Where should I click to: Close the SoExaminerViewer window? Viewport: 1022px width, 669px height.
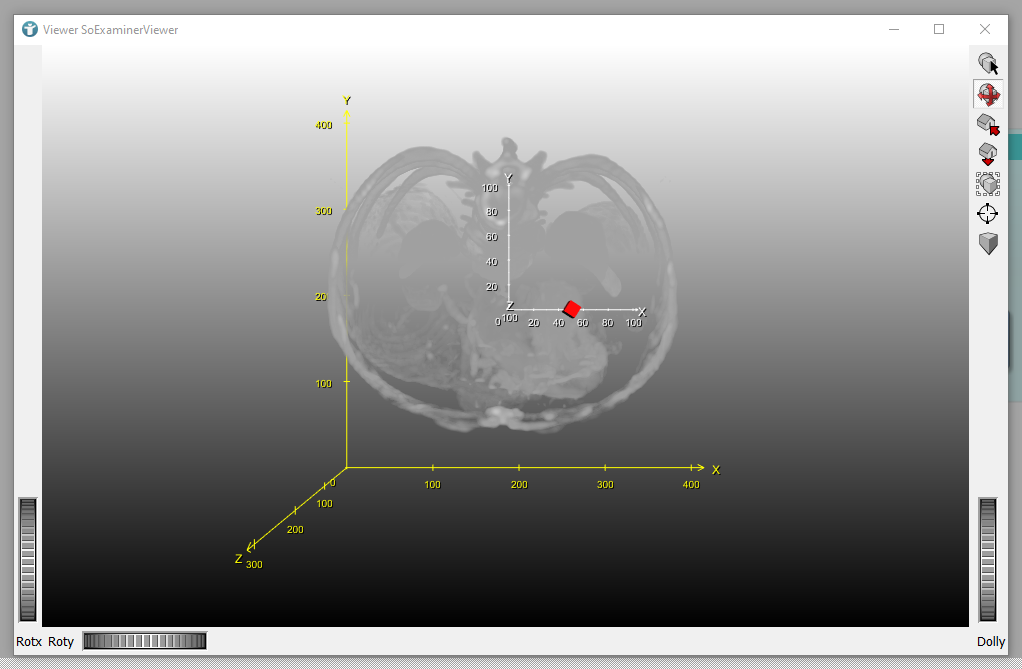click(x=985, y=29)
